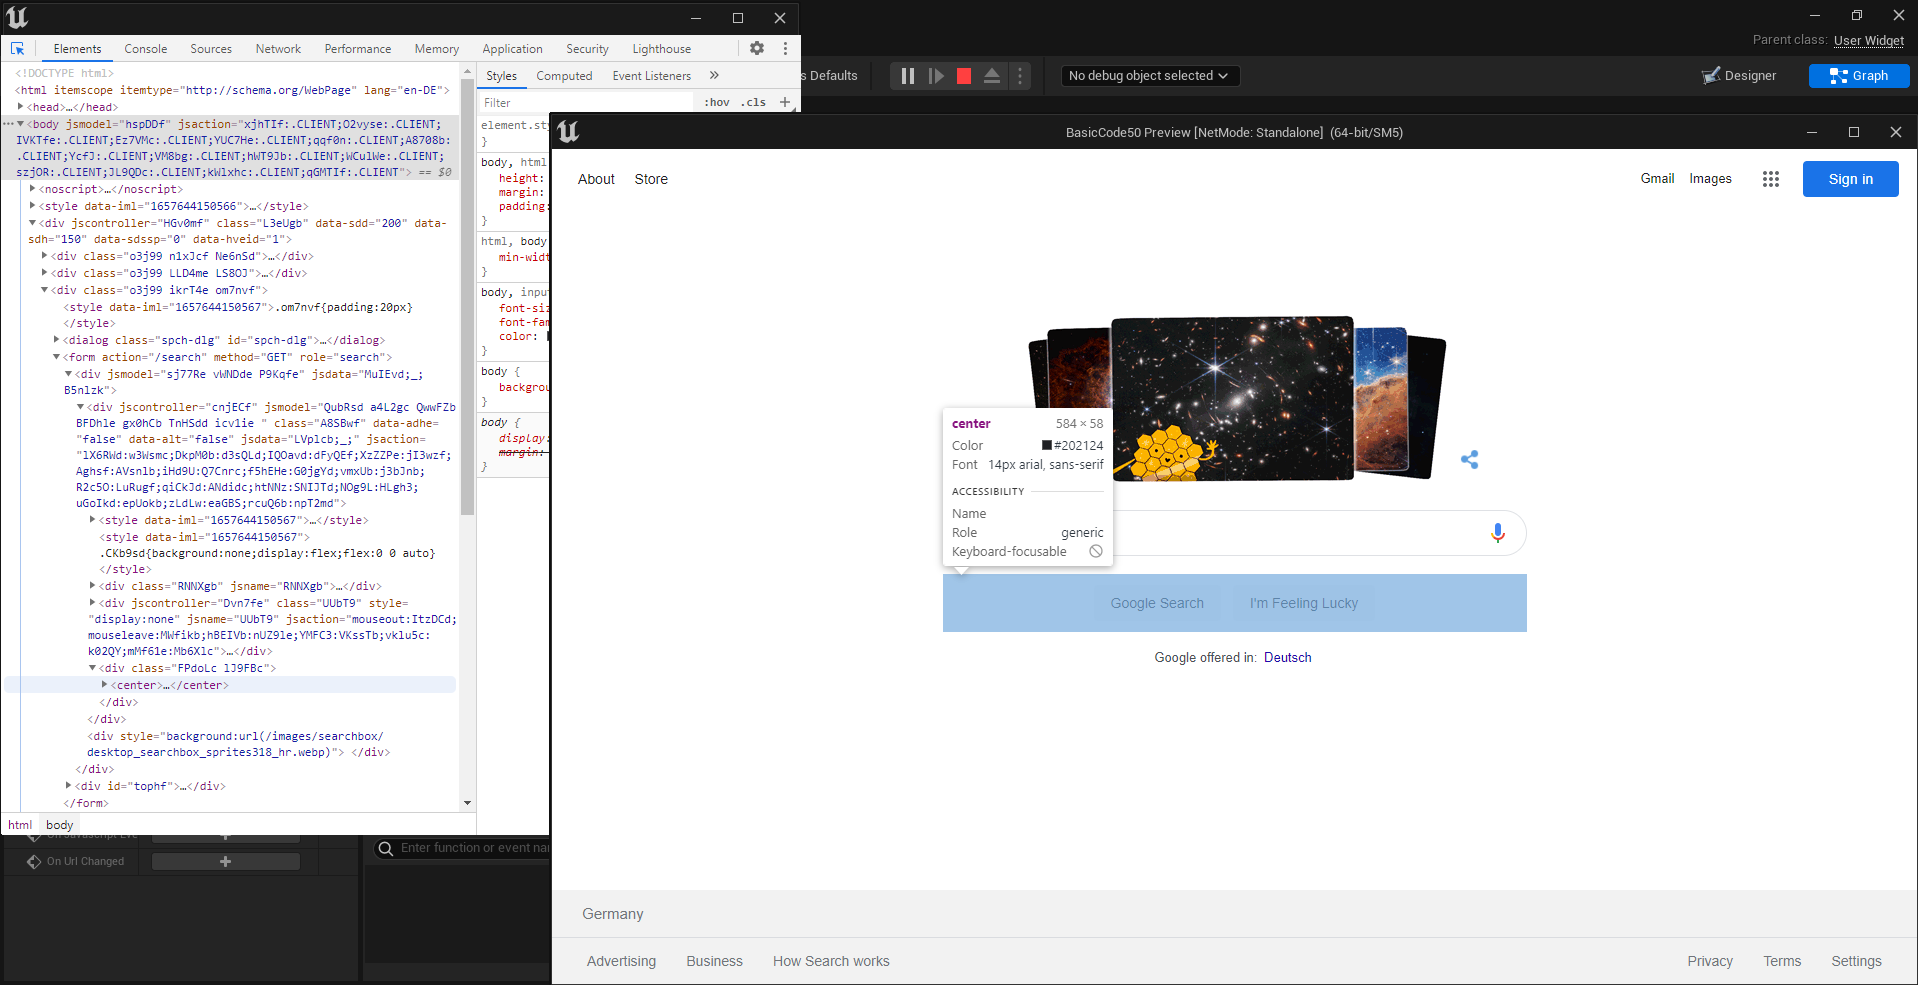
Task: Switch Google language to Deutsch
Action: click(1287, 657)
